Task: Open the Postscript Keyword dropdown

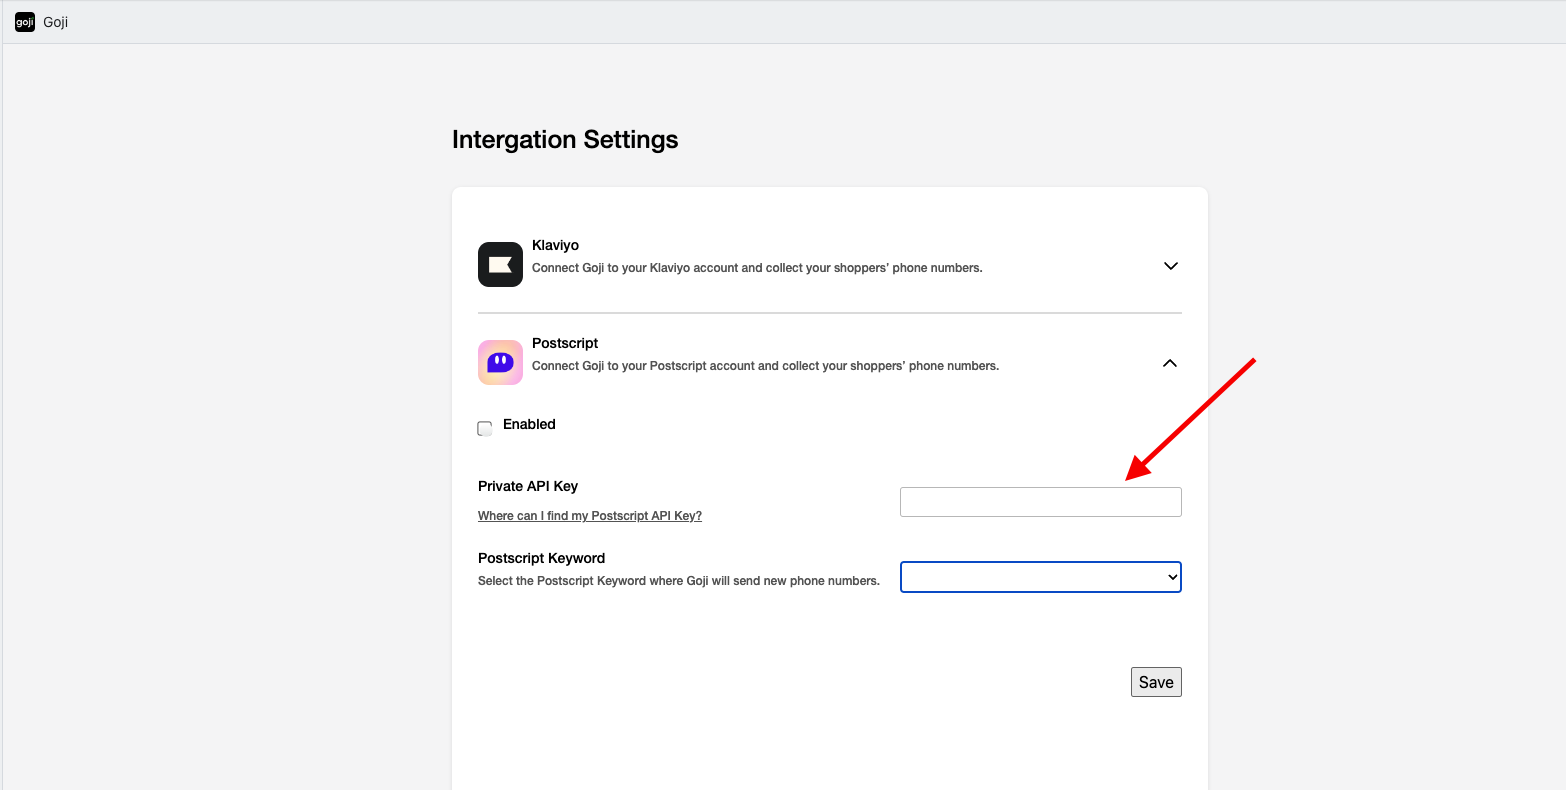Action: coord(1041,577)
